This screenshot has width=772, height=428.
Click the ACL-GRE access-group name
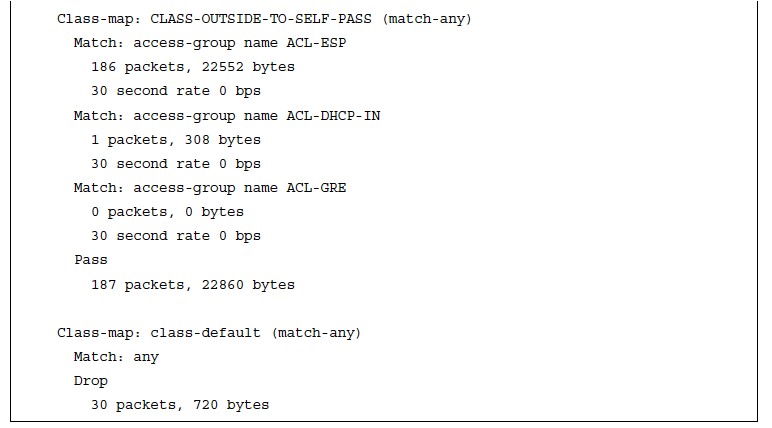[316, 188]
